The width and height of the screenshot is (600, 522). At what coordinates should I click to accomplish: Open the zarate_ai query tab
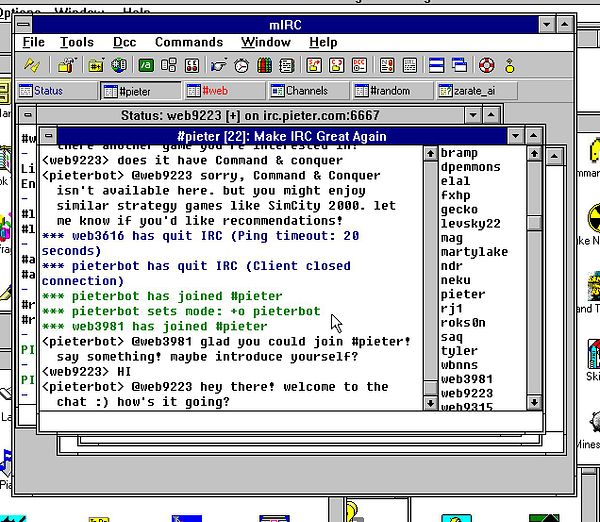pos(477,91)
